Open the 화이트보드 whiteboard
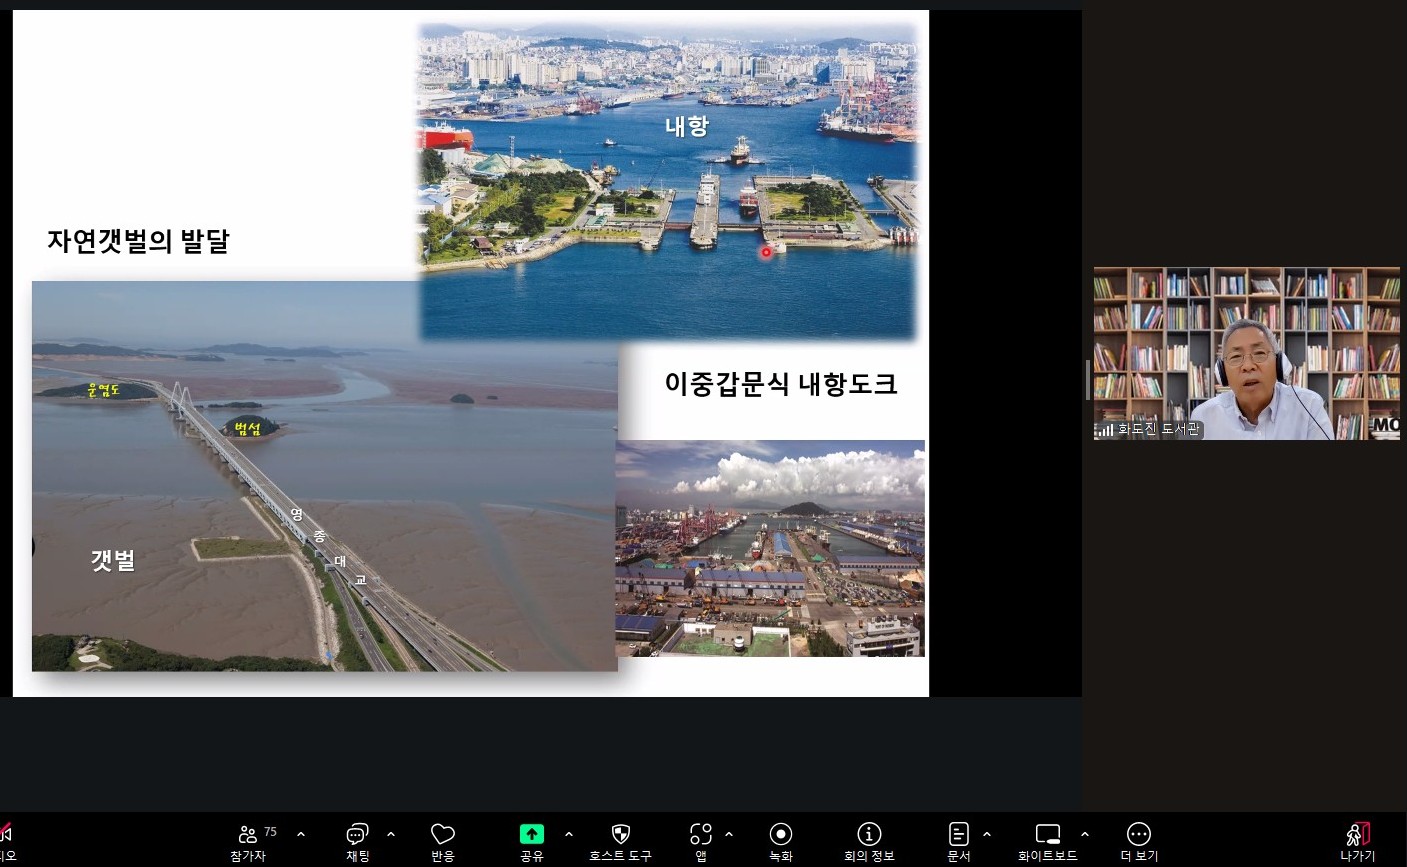Image resolution: width=1407 pixels, height=867 pixels. click(1047, 842)
